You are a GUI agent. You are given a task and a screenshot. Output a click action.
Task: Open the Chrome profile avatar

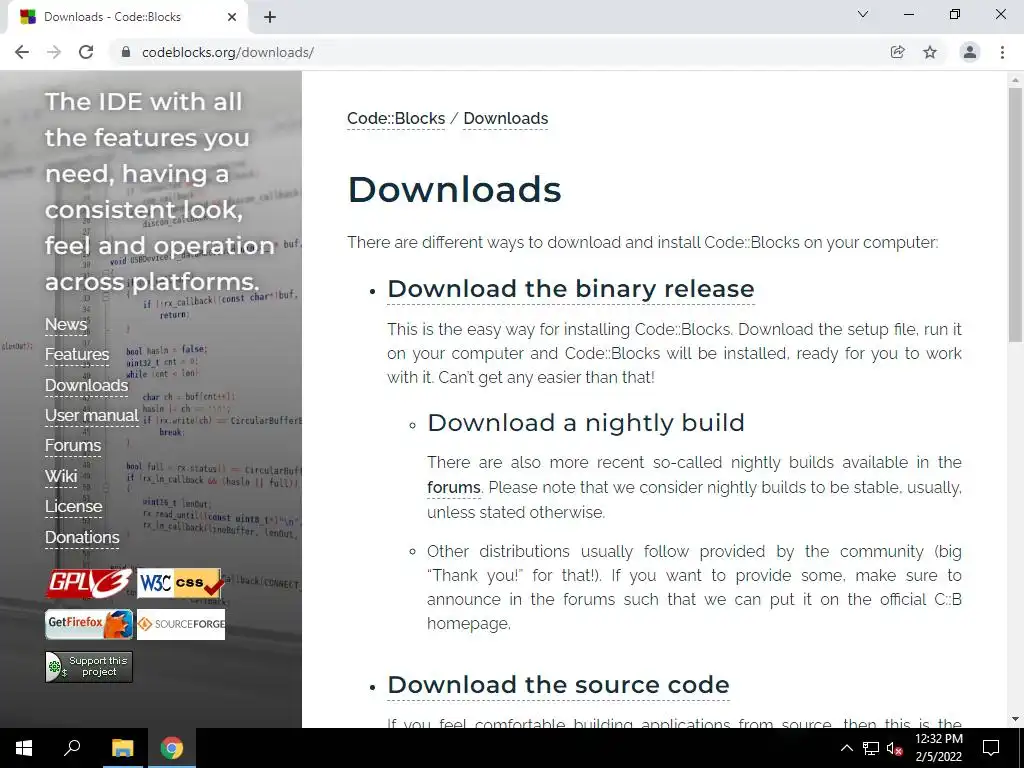[970, 52]
